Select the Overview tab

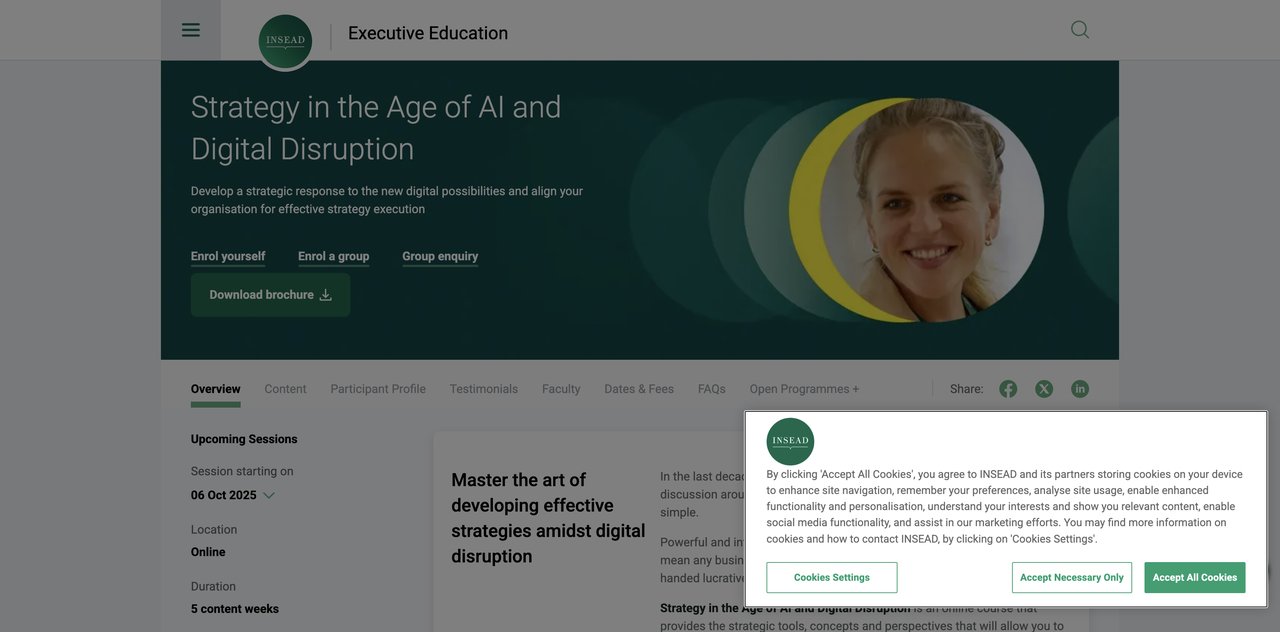click(216, 389)
